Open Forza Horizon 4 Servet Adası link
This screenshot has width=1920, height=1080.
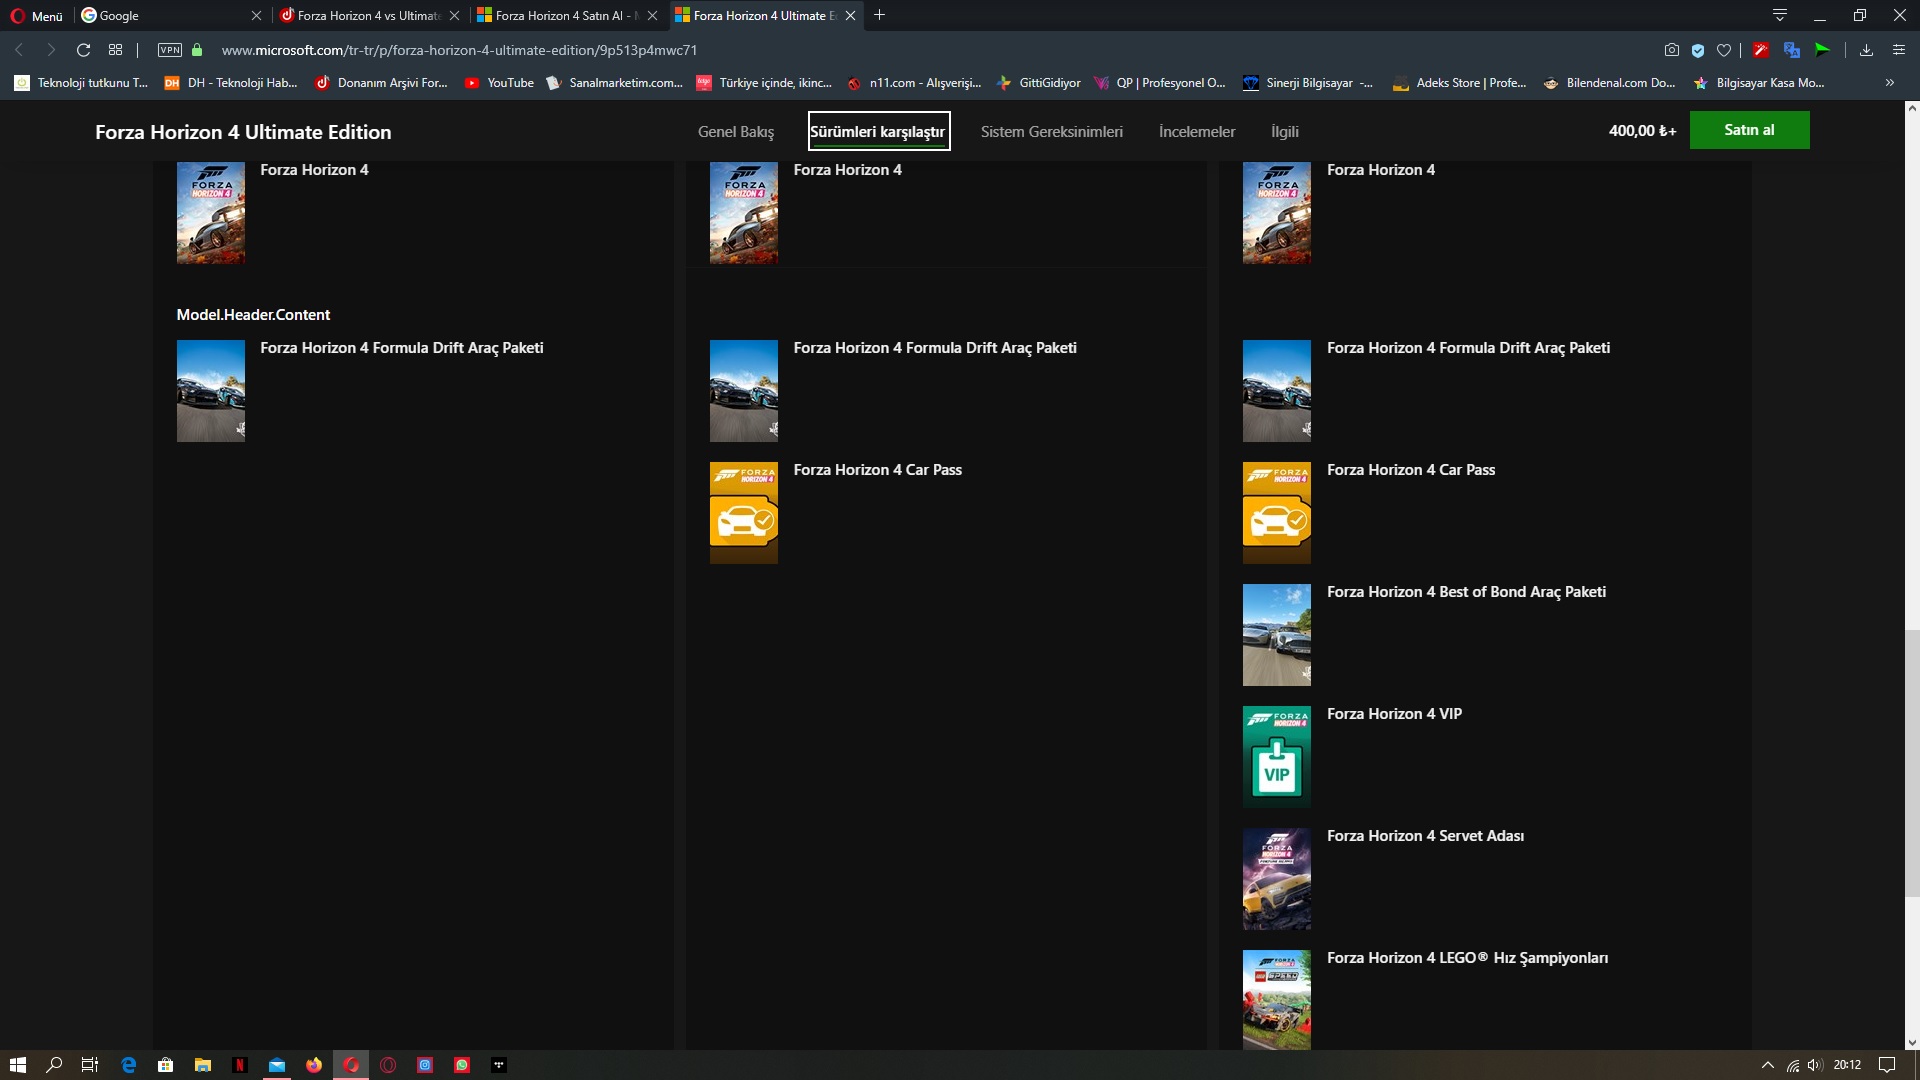coord(1425,836)
